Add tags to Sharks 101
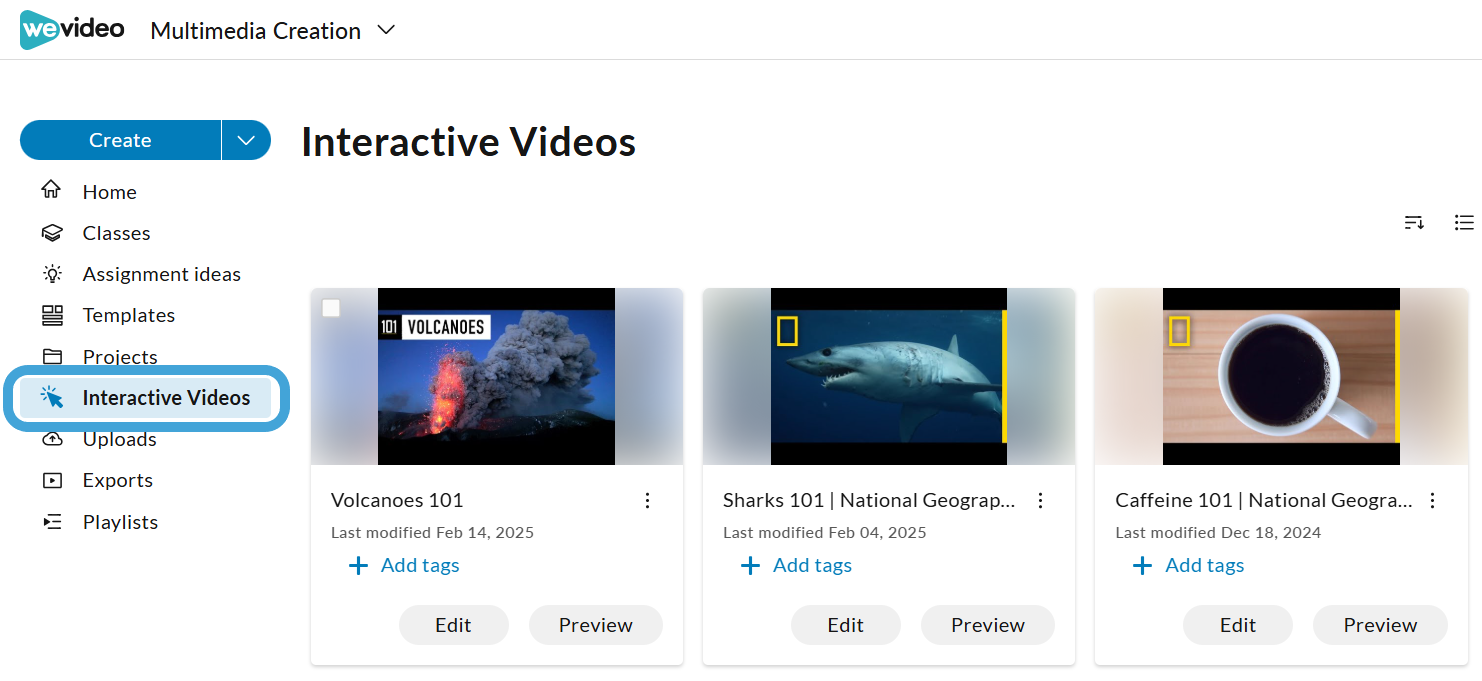 tap(796, 565)
